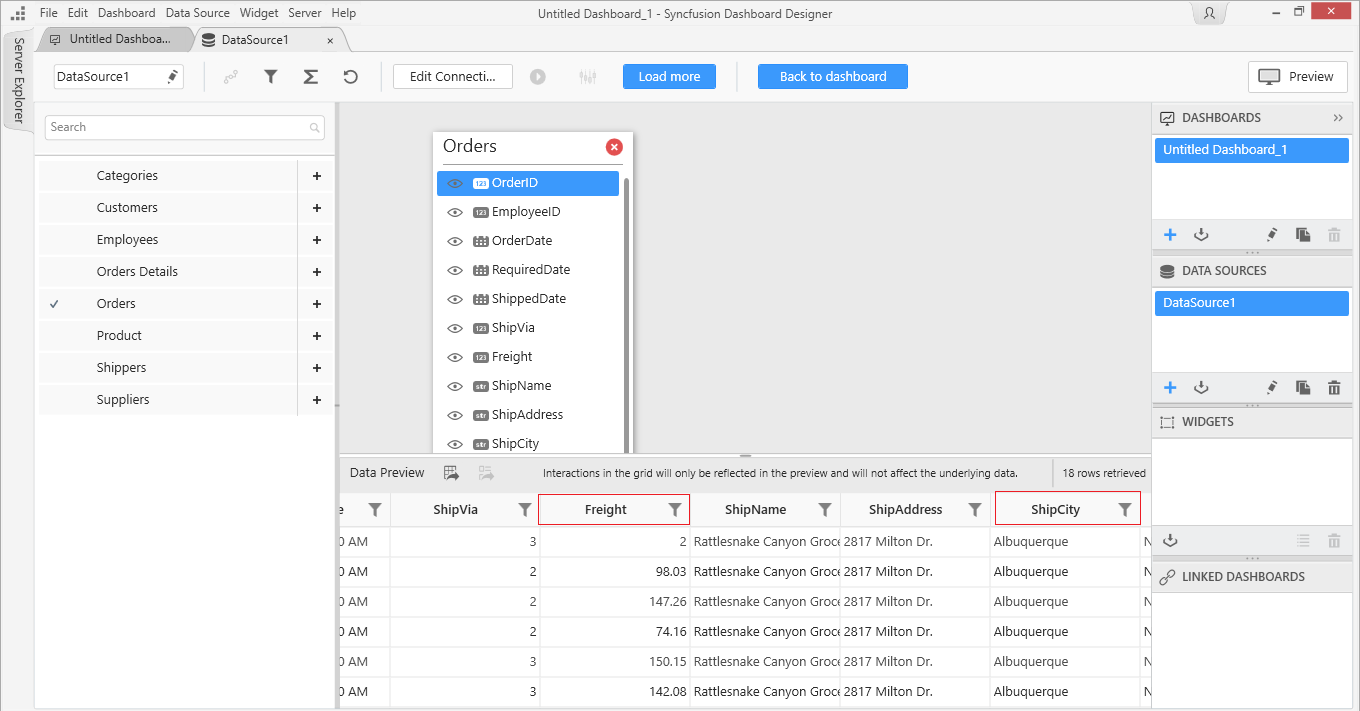The image size is (1360, 711).
Task: Click the Freight column filter icon
Action: (x=675, y=510)
